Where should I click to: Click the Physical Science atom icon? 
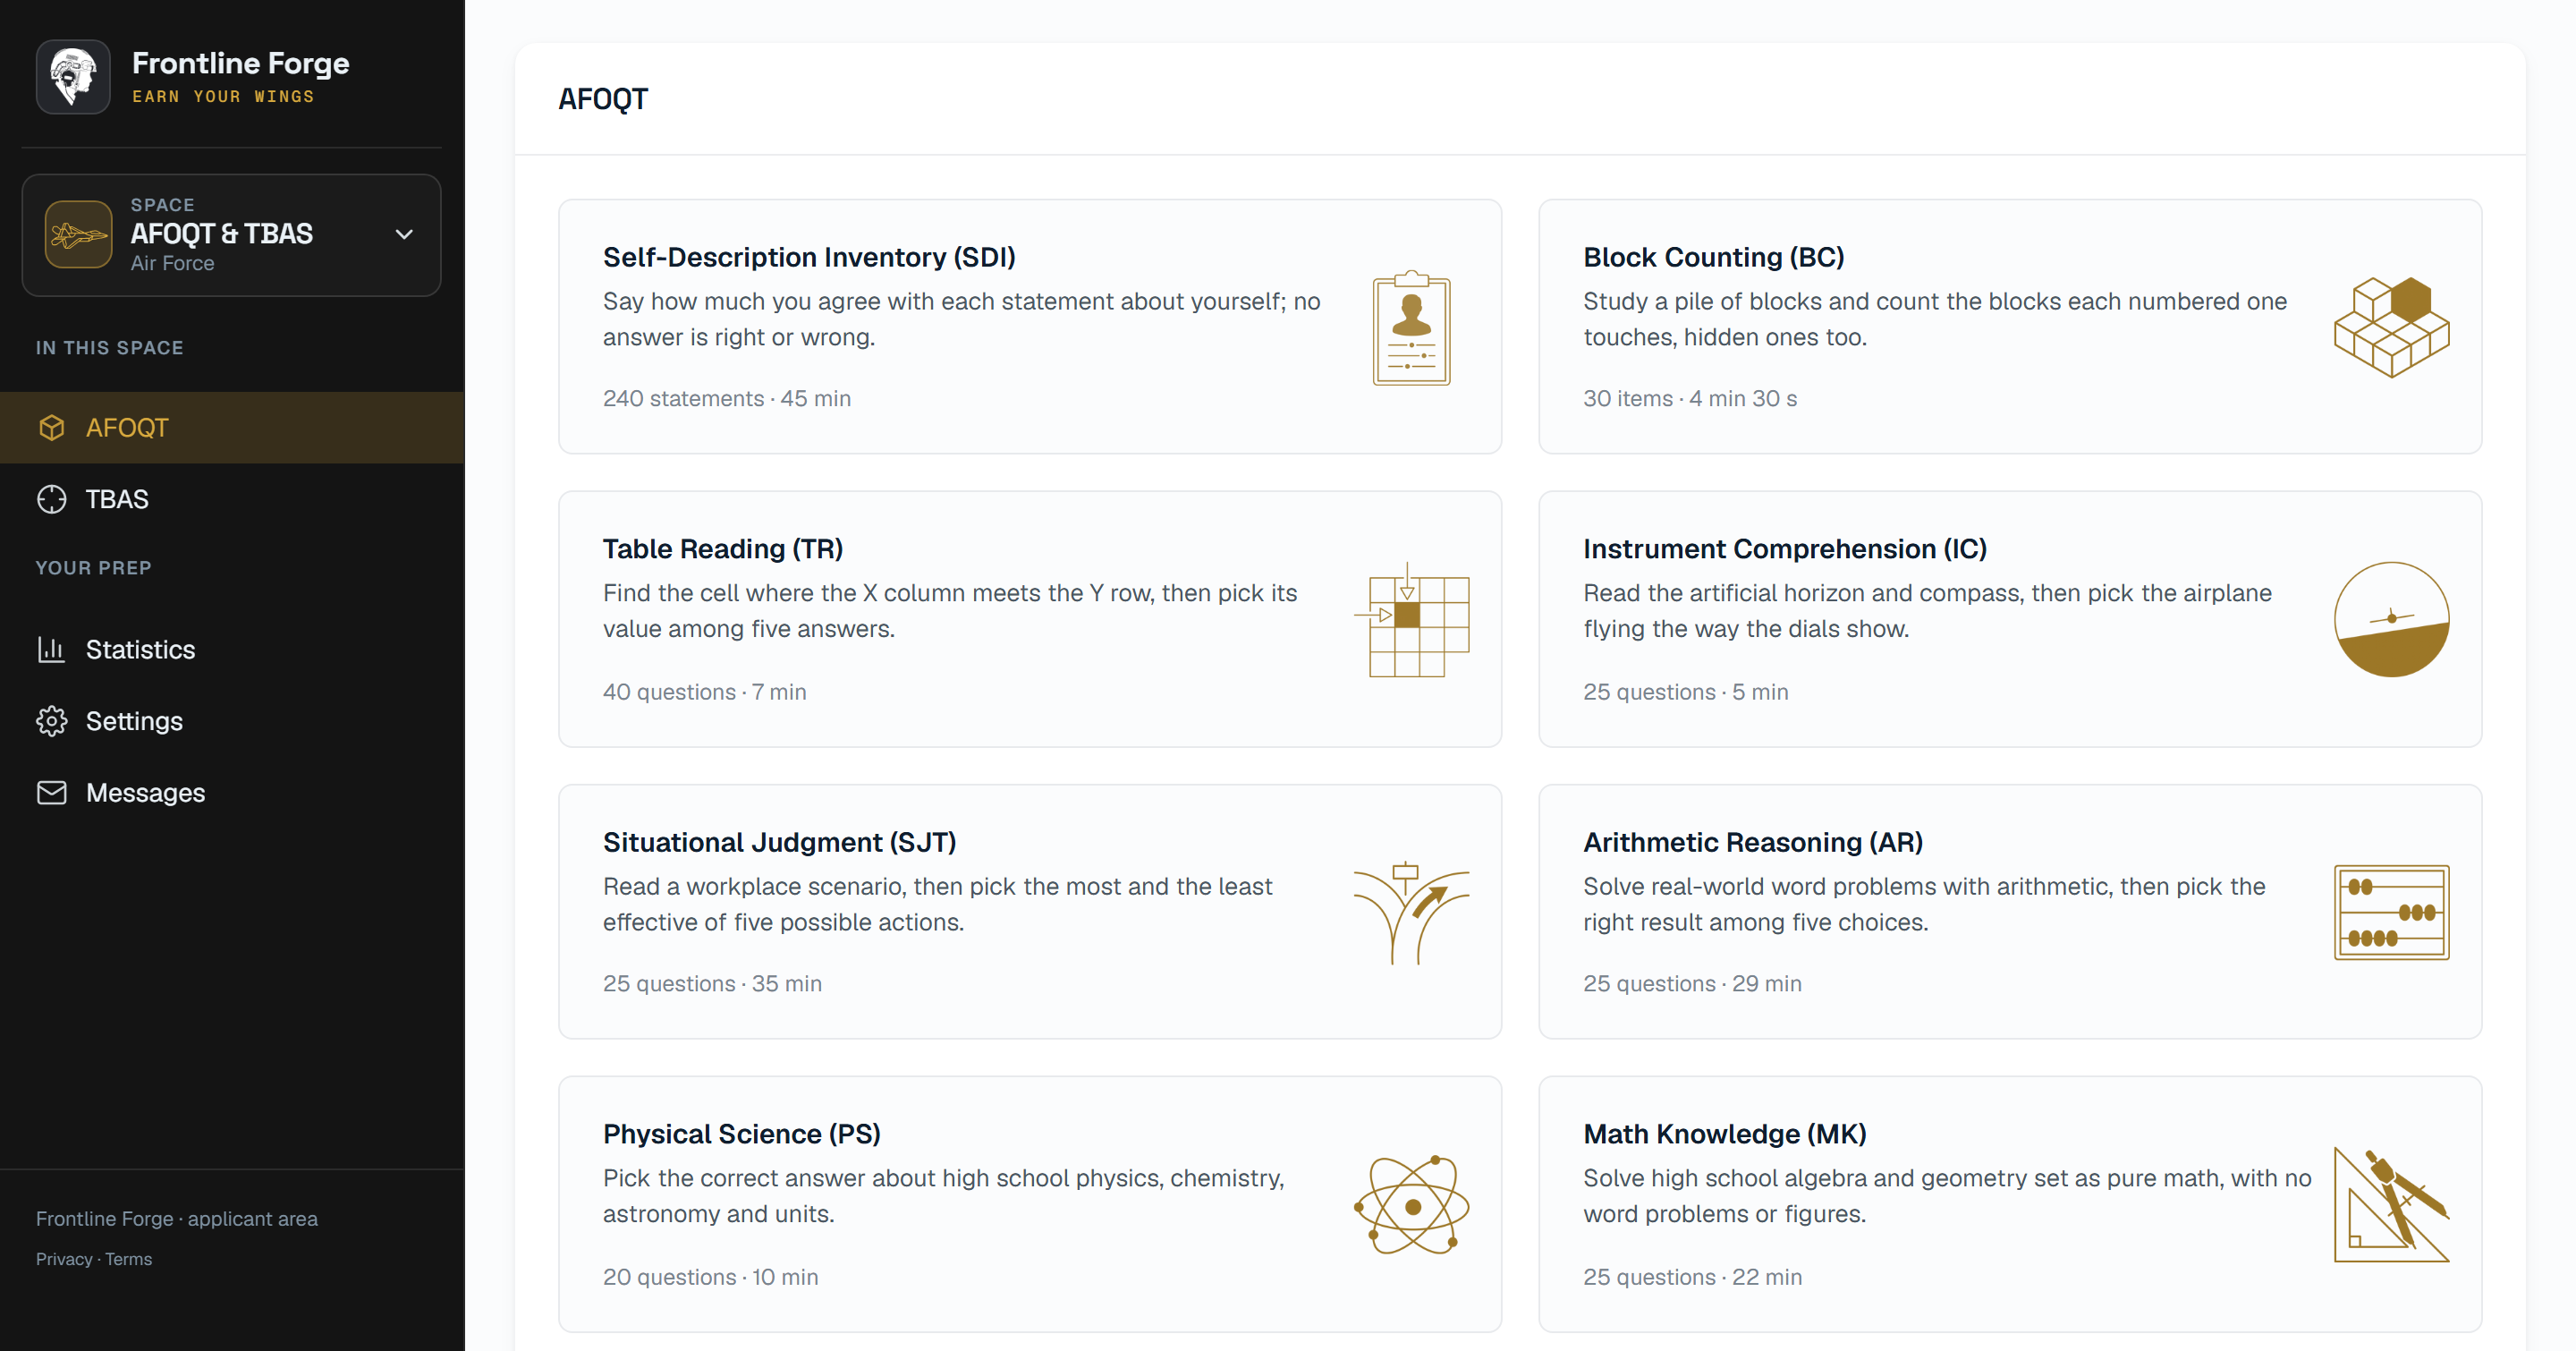coord(1411,1205)
